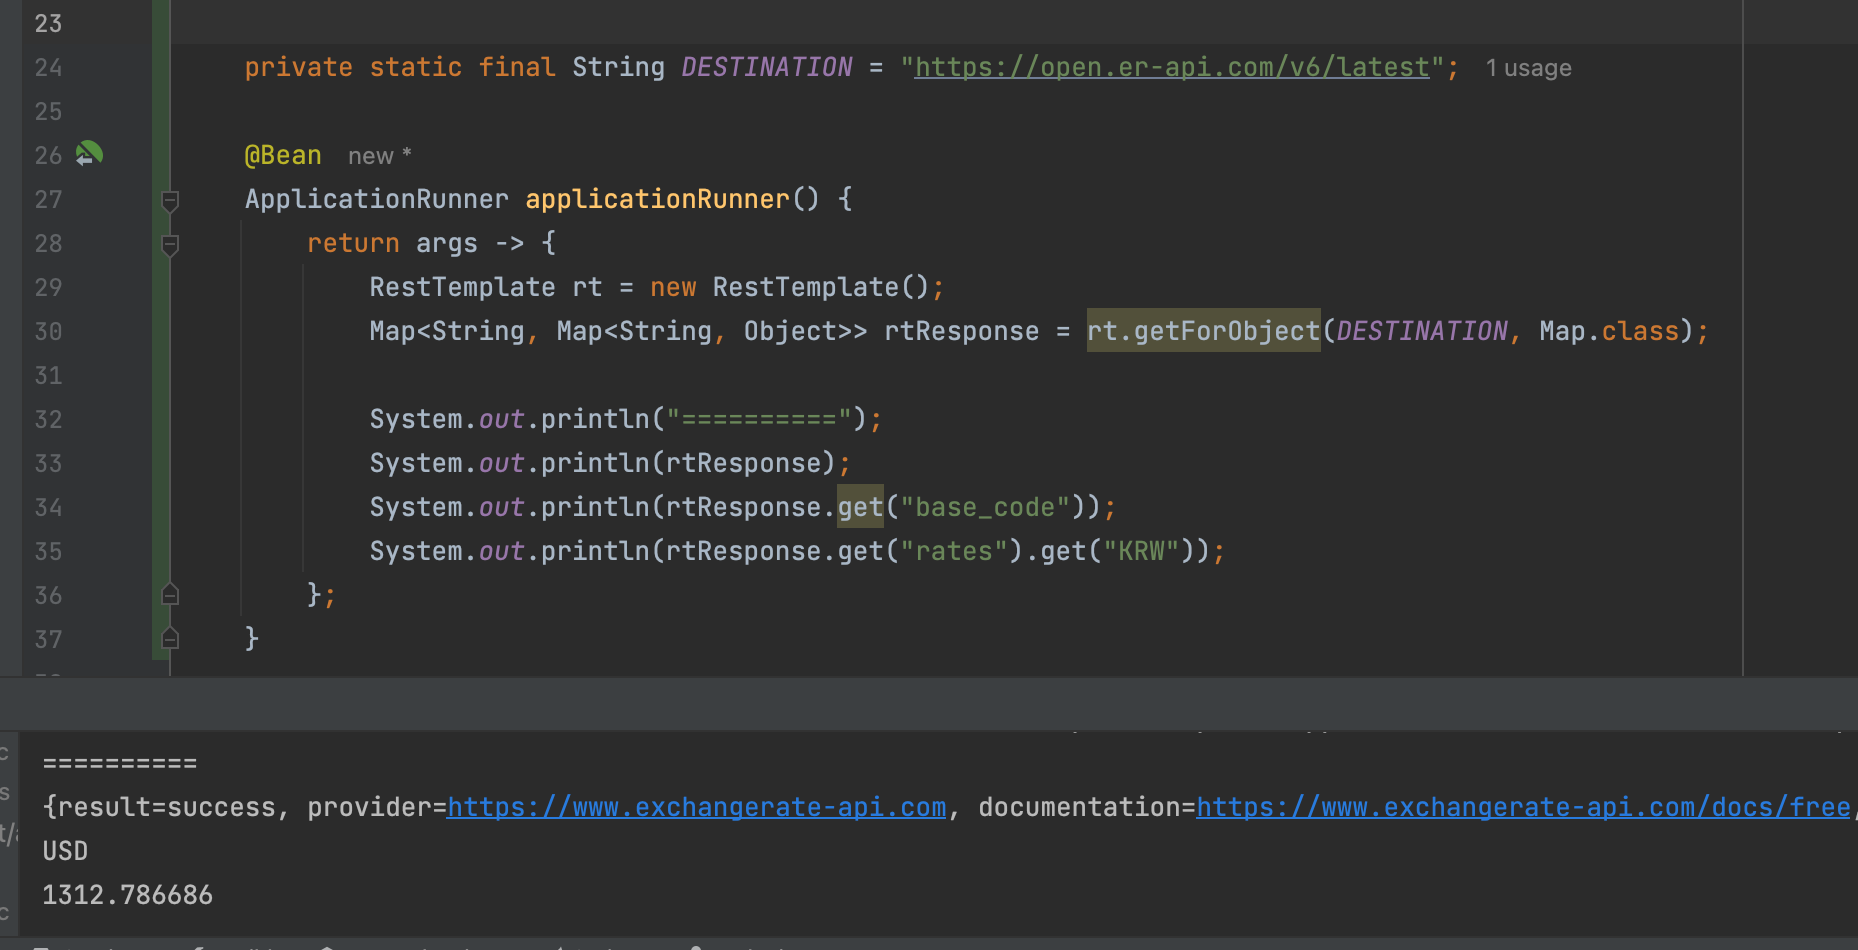Viewport: 1858px width, 950px height.
Task: Click the Map.class argument on line 30
Action: click(x=1609, y=331)
